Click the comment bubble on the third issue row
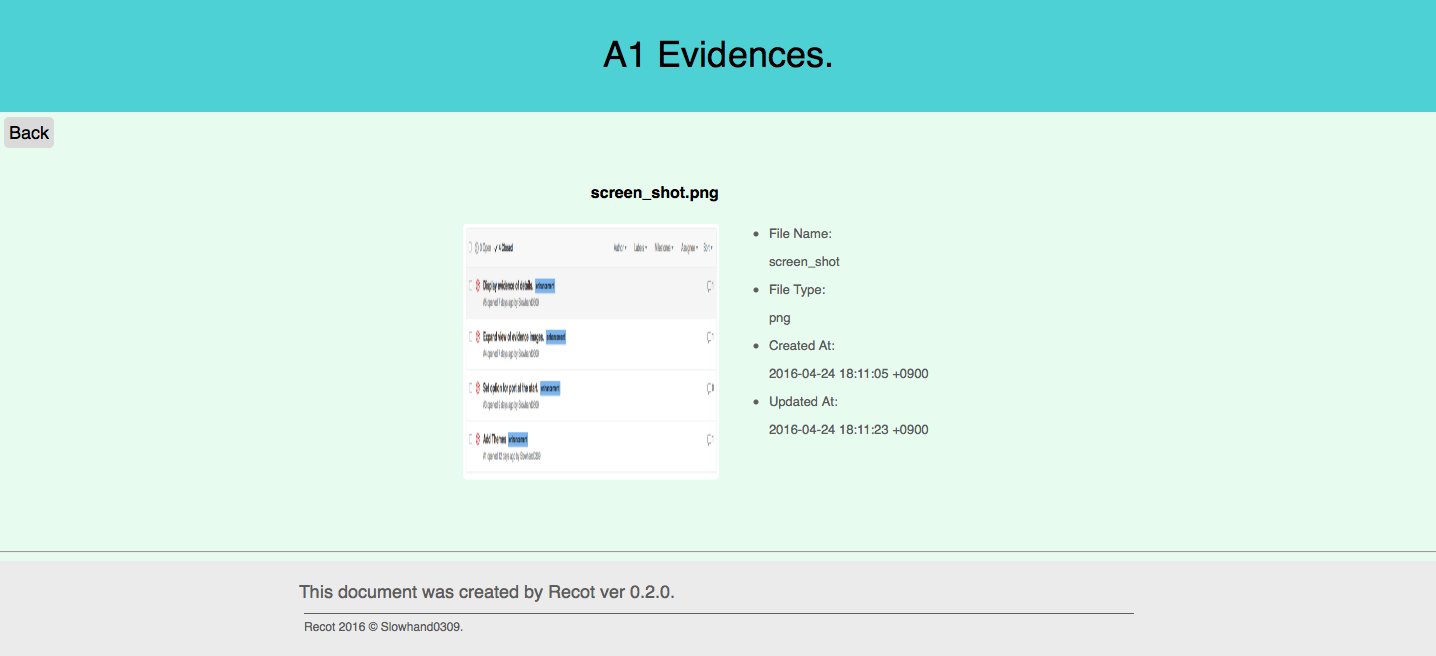The width and height of the screenshot is (1436, 656). 710,388
